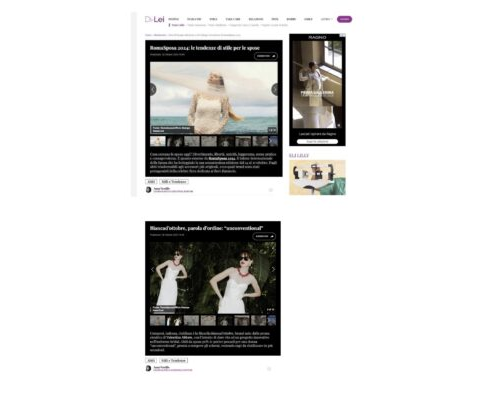Select 'Stili e Tendenze' tag under Bianca d'ottobre
Viewport: 500px width, 400px height.
coord(173,360)
